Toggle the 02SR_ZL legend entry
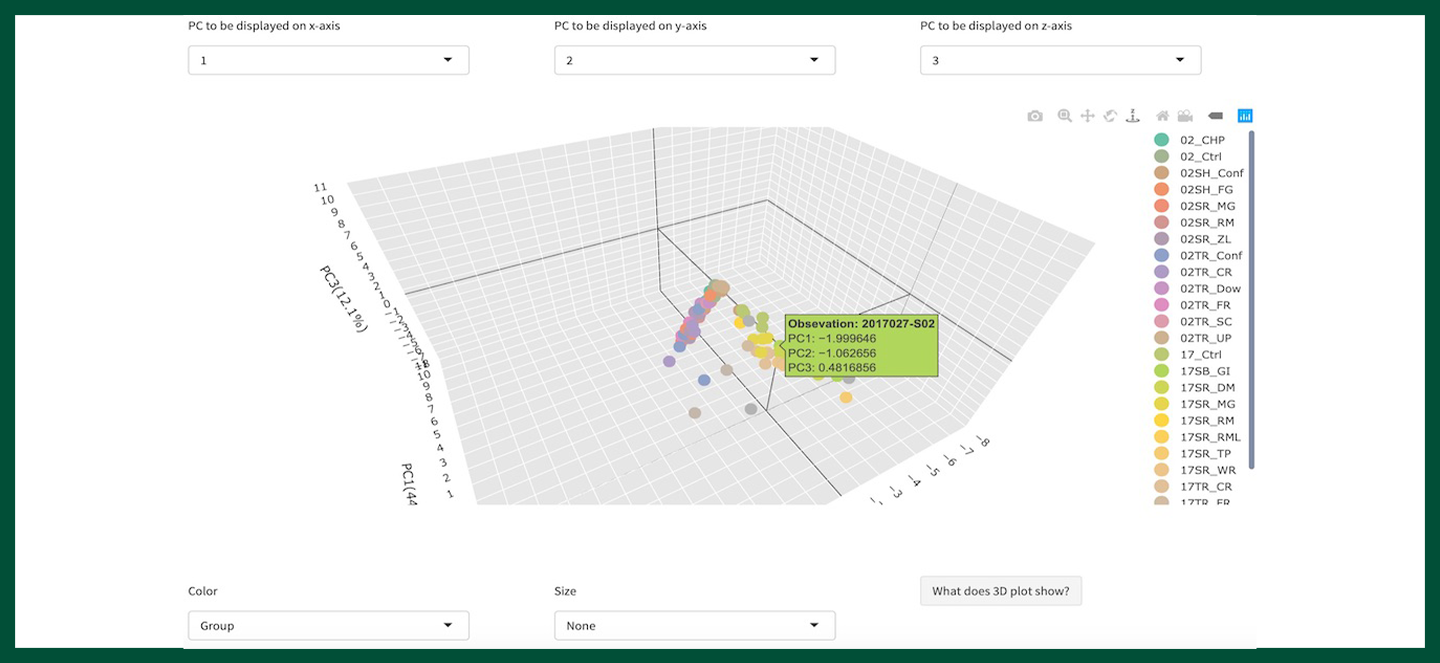This screenshot has height=663, width=1440. click(1195, 239)
